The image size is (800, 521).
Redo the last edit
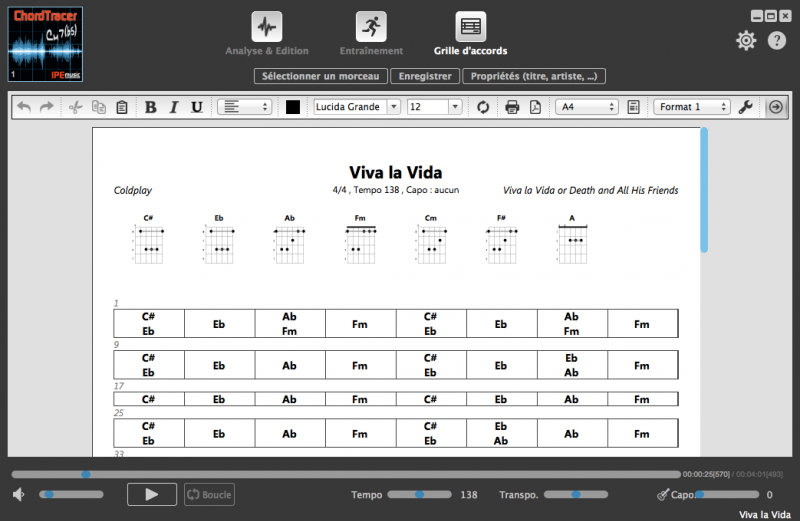(x=47, y=107)
